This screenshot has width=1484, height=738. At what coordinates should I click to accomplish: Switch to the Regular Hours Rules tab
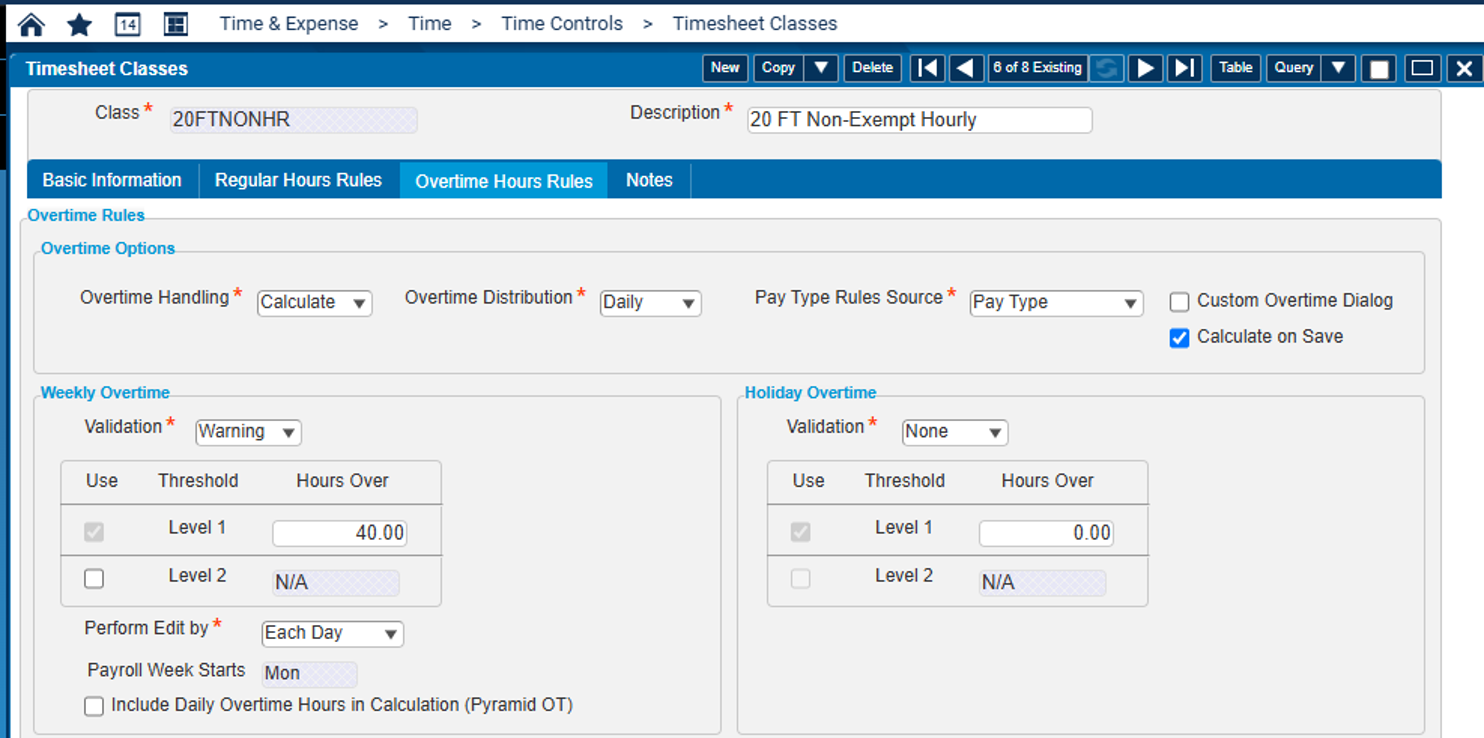tap(298, 180)
